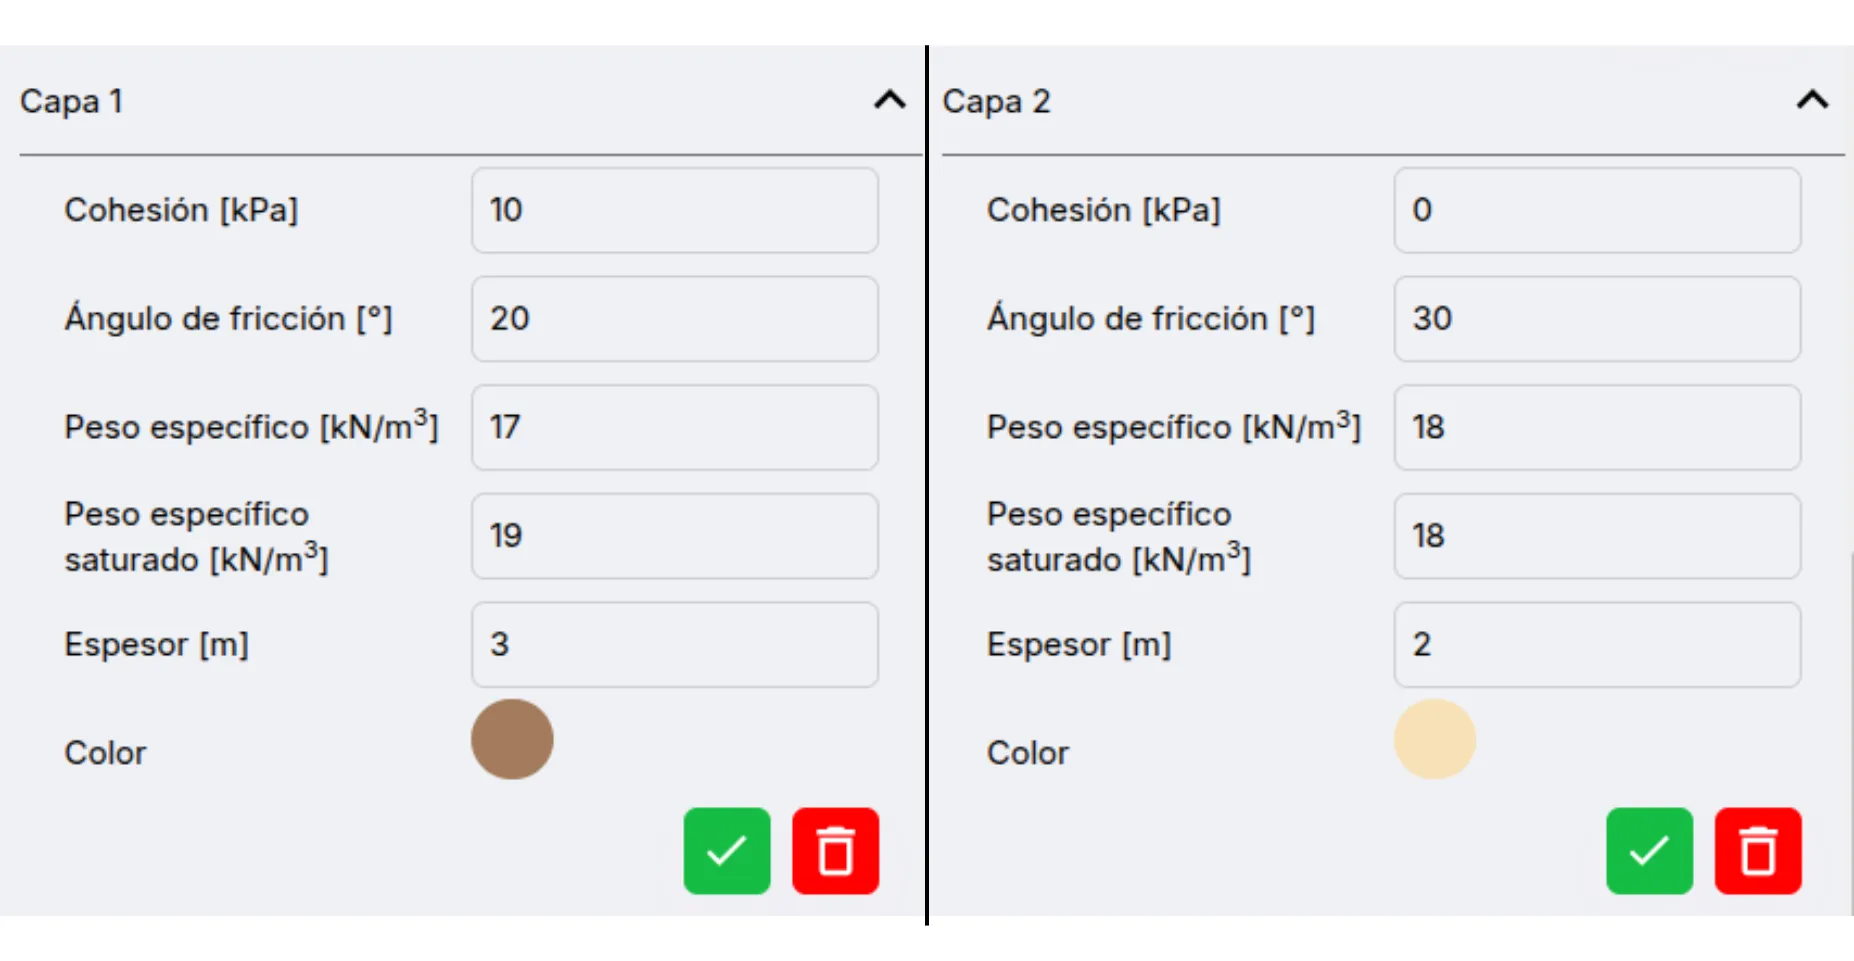Edit Capa 1 Ángulo de fricción value
This screenshot has width=1854, height=961.
pos(675,319)
